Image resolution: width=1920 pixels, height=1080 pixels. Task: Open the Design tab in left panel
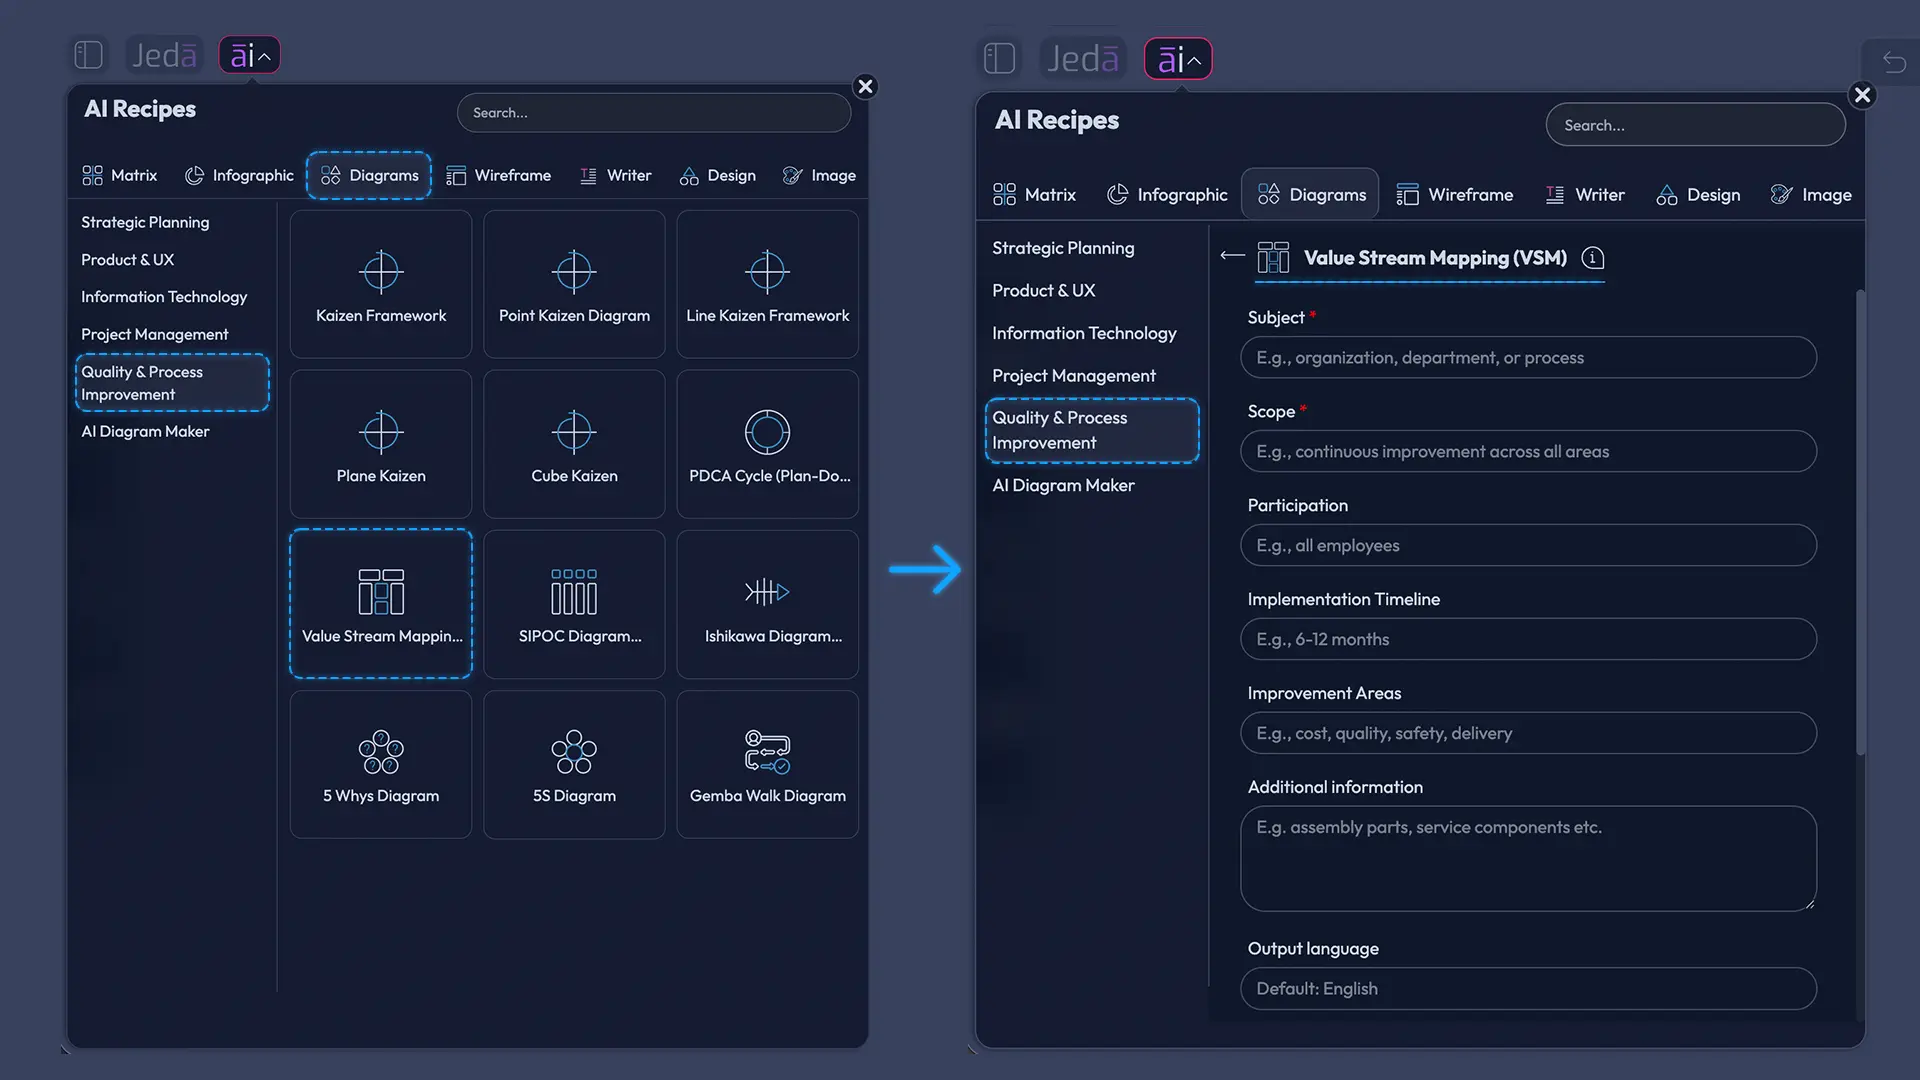[x=718, y=176]
